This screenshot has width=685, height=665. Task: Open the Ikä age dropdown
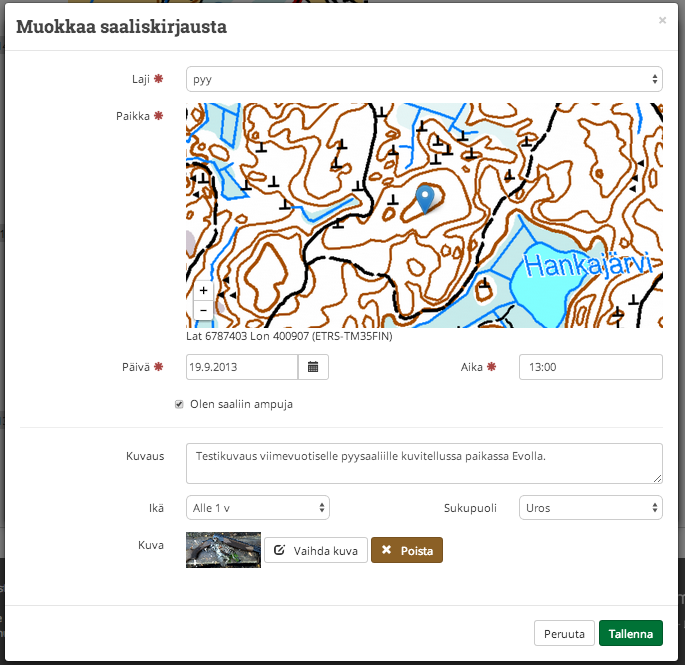click(258, 508)
